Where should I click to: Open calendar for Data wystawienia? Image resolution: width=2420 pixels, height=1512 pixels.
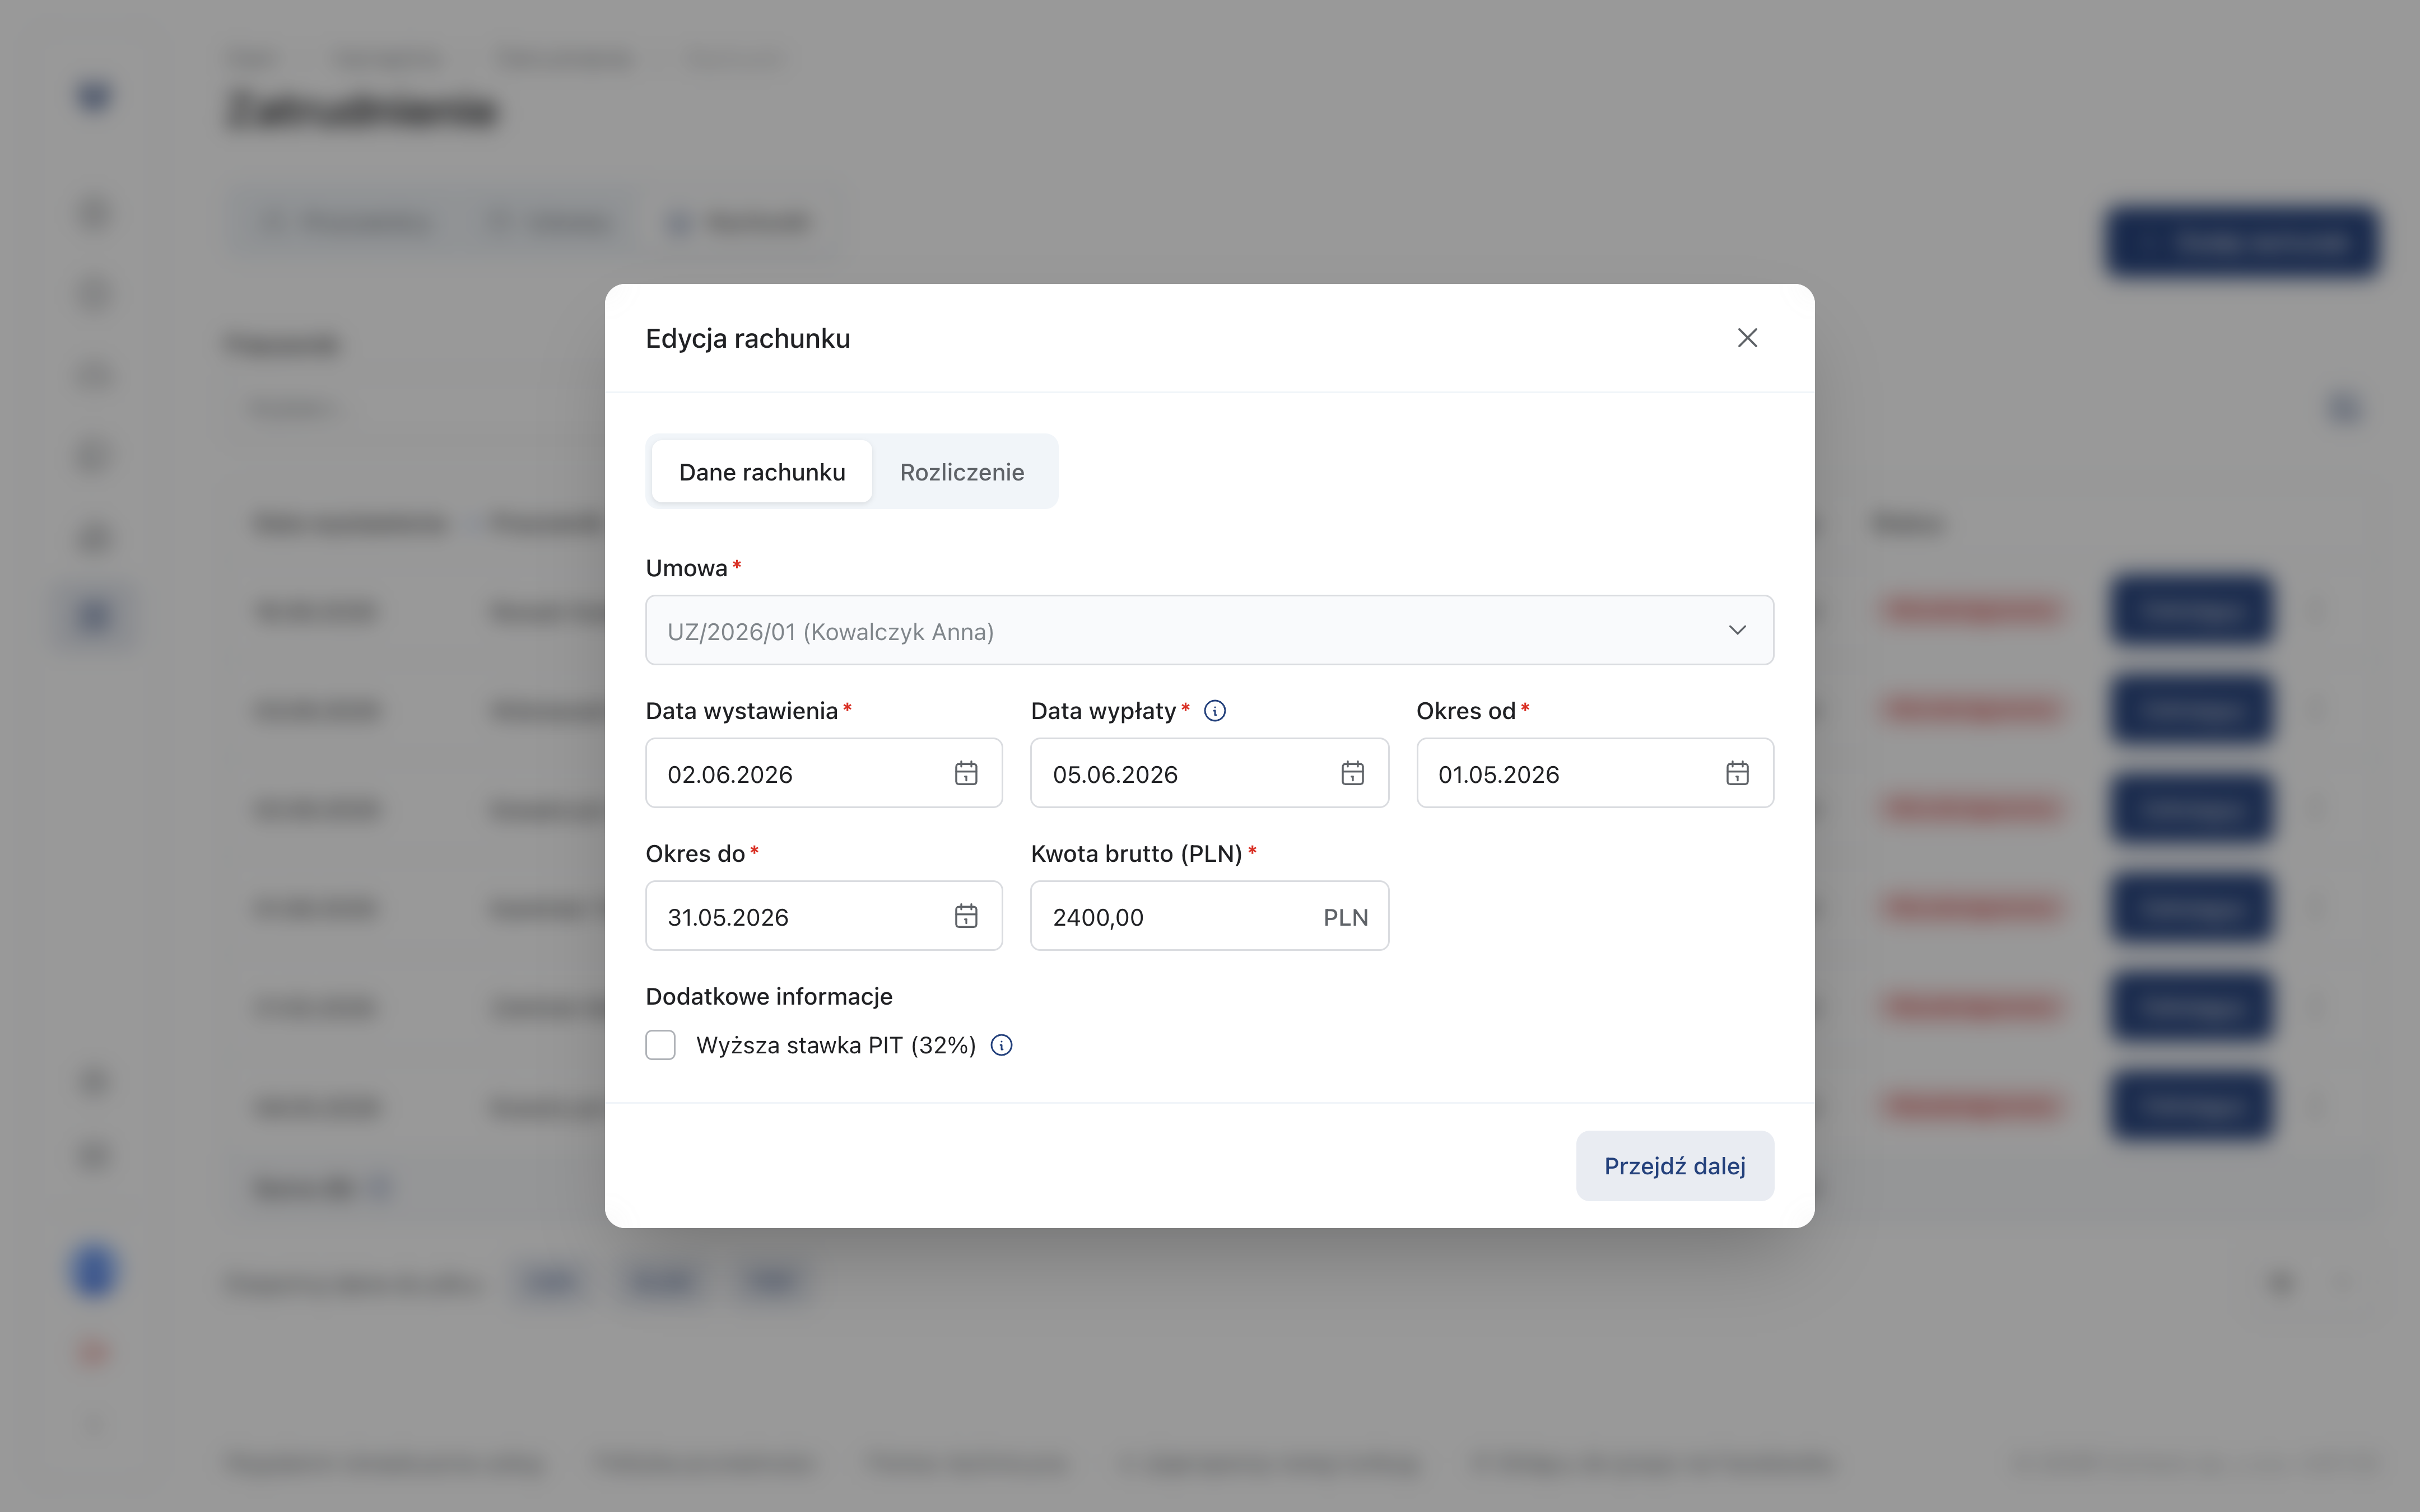[x=966, y=773]
